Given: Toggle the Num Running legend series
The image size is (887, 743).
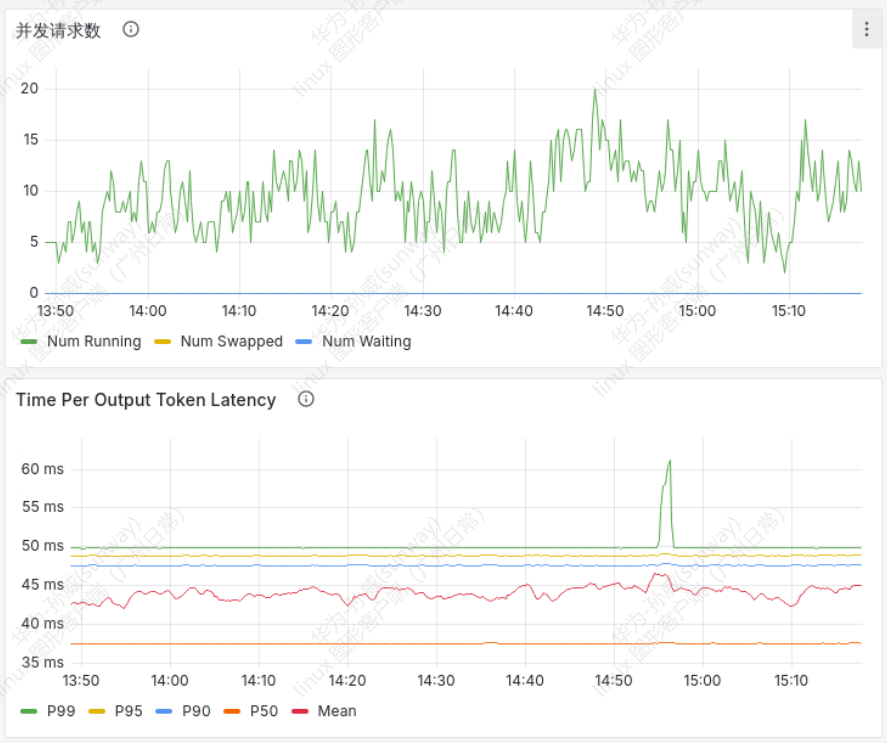Looking at the screenshot, I should tap(94, 341).
